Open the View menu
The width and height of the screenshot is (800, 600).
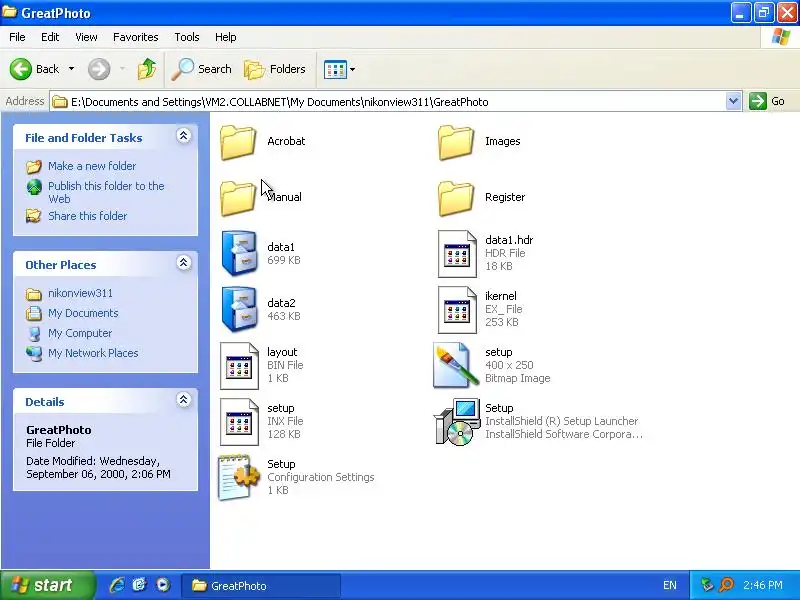point(86,37)
